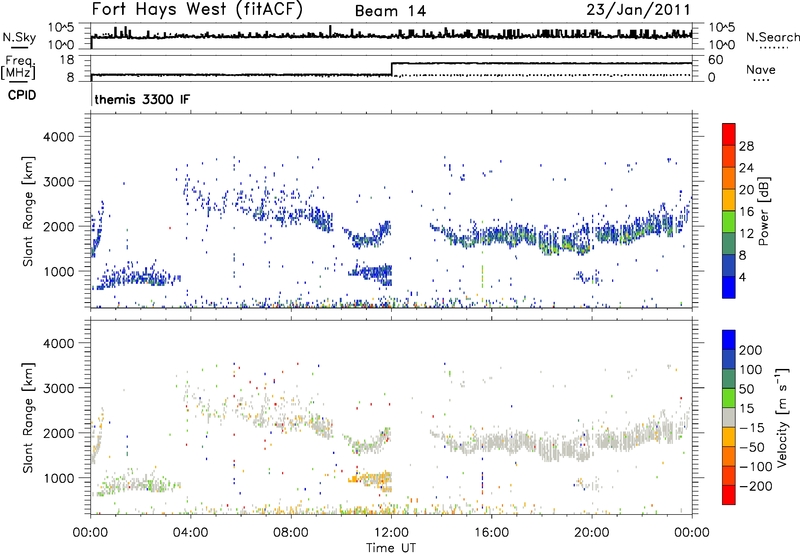Image resolution: width=800 pixels, height=554 pixels.
Task: Click the bright blue bottom power colorbar segment
Action: [x=729, y=287]
